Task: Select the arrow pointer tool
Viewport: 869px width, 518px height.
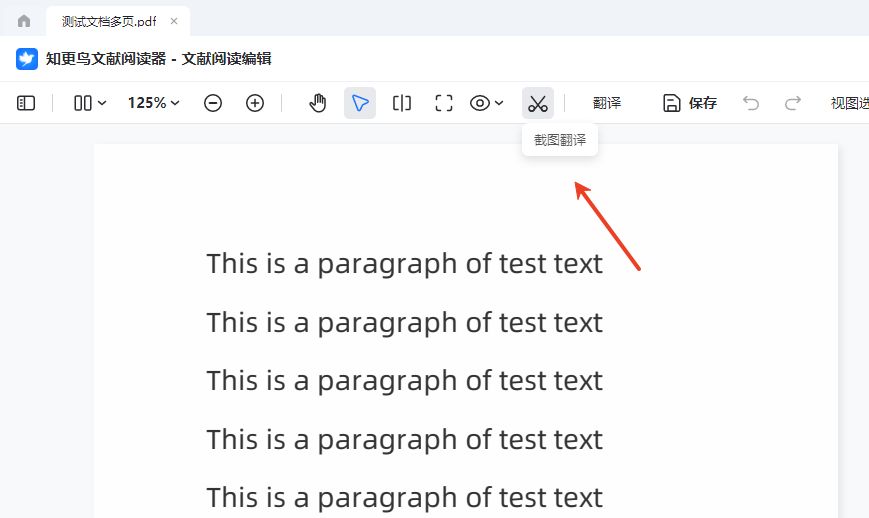Action: click(x=360, y=103)
